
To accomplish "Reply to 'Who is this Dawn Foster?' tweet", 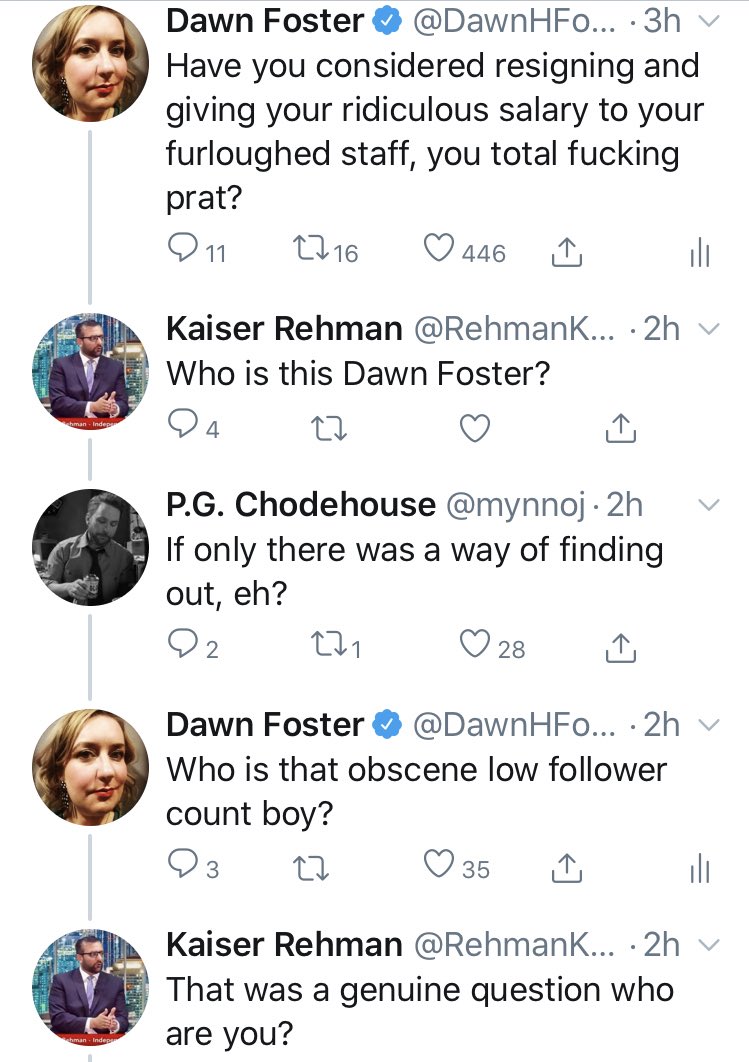I will tap(183, 429).
